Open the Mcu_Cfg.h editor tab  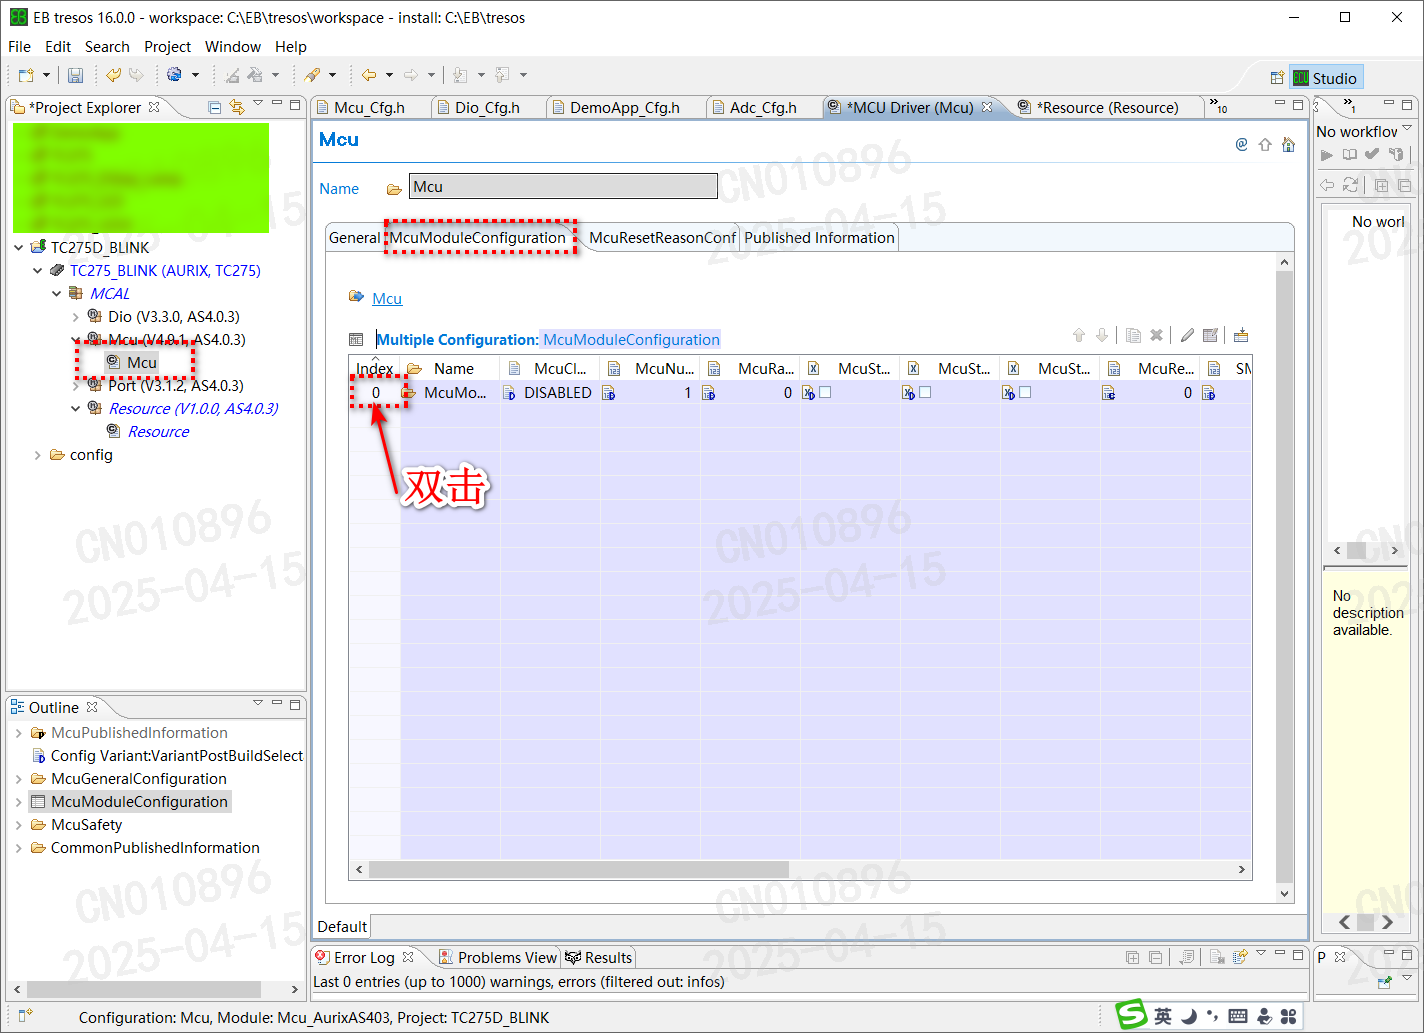pyautogui.click(x=369, y=108)
